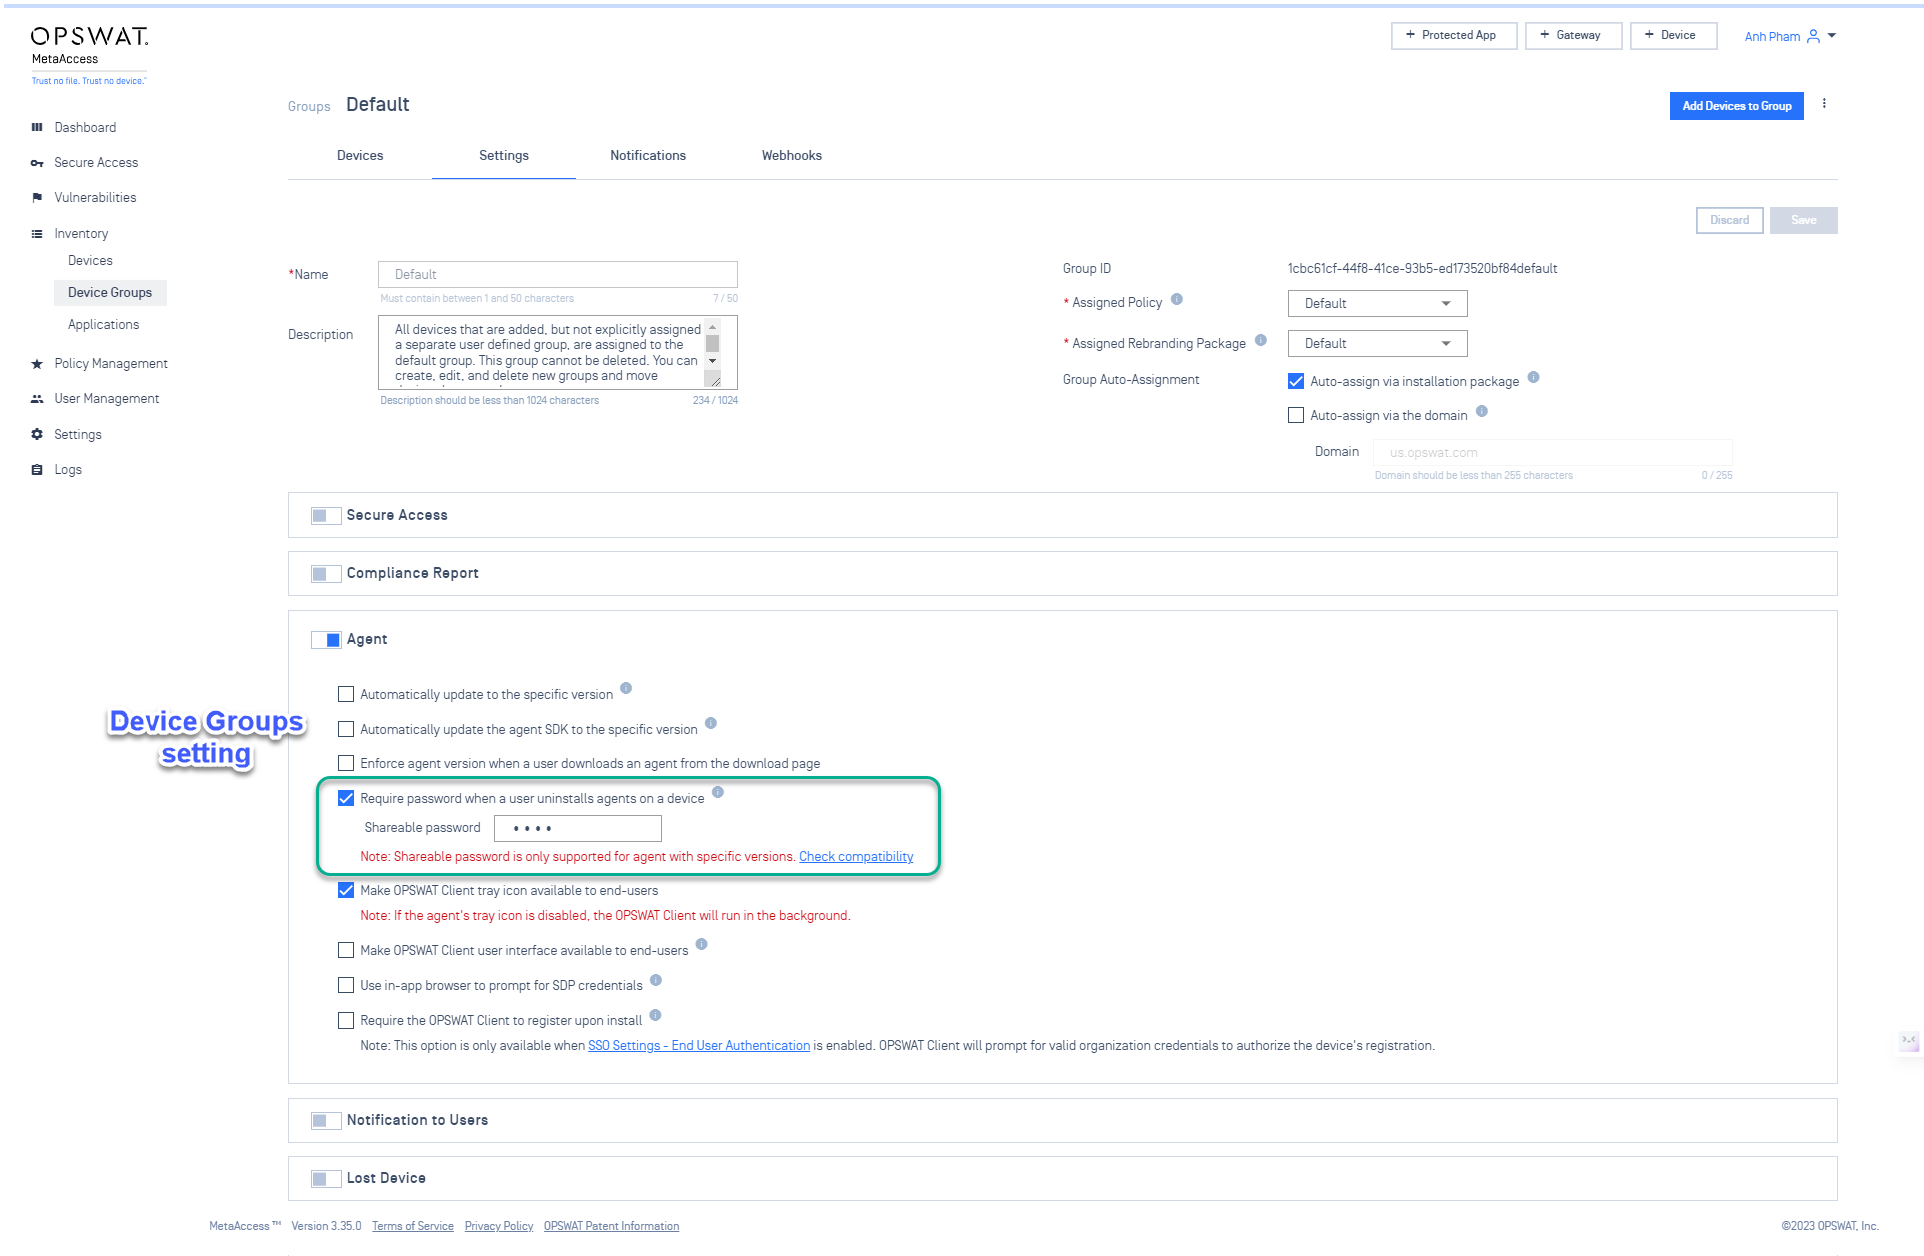Click the Discard button
The image size is (1924, 1256).
pos(1729,220)
